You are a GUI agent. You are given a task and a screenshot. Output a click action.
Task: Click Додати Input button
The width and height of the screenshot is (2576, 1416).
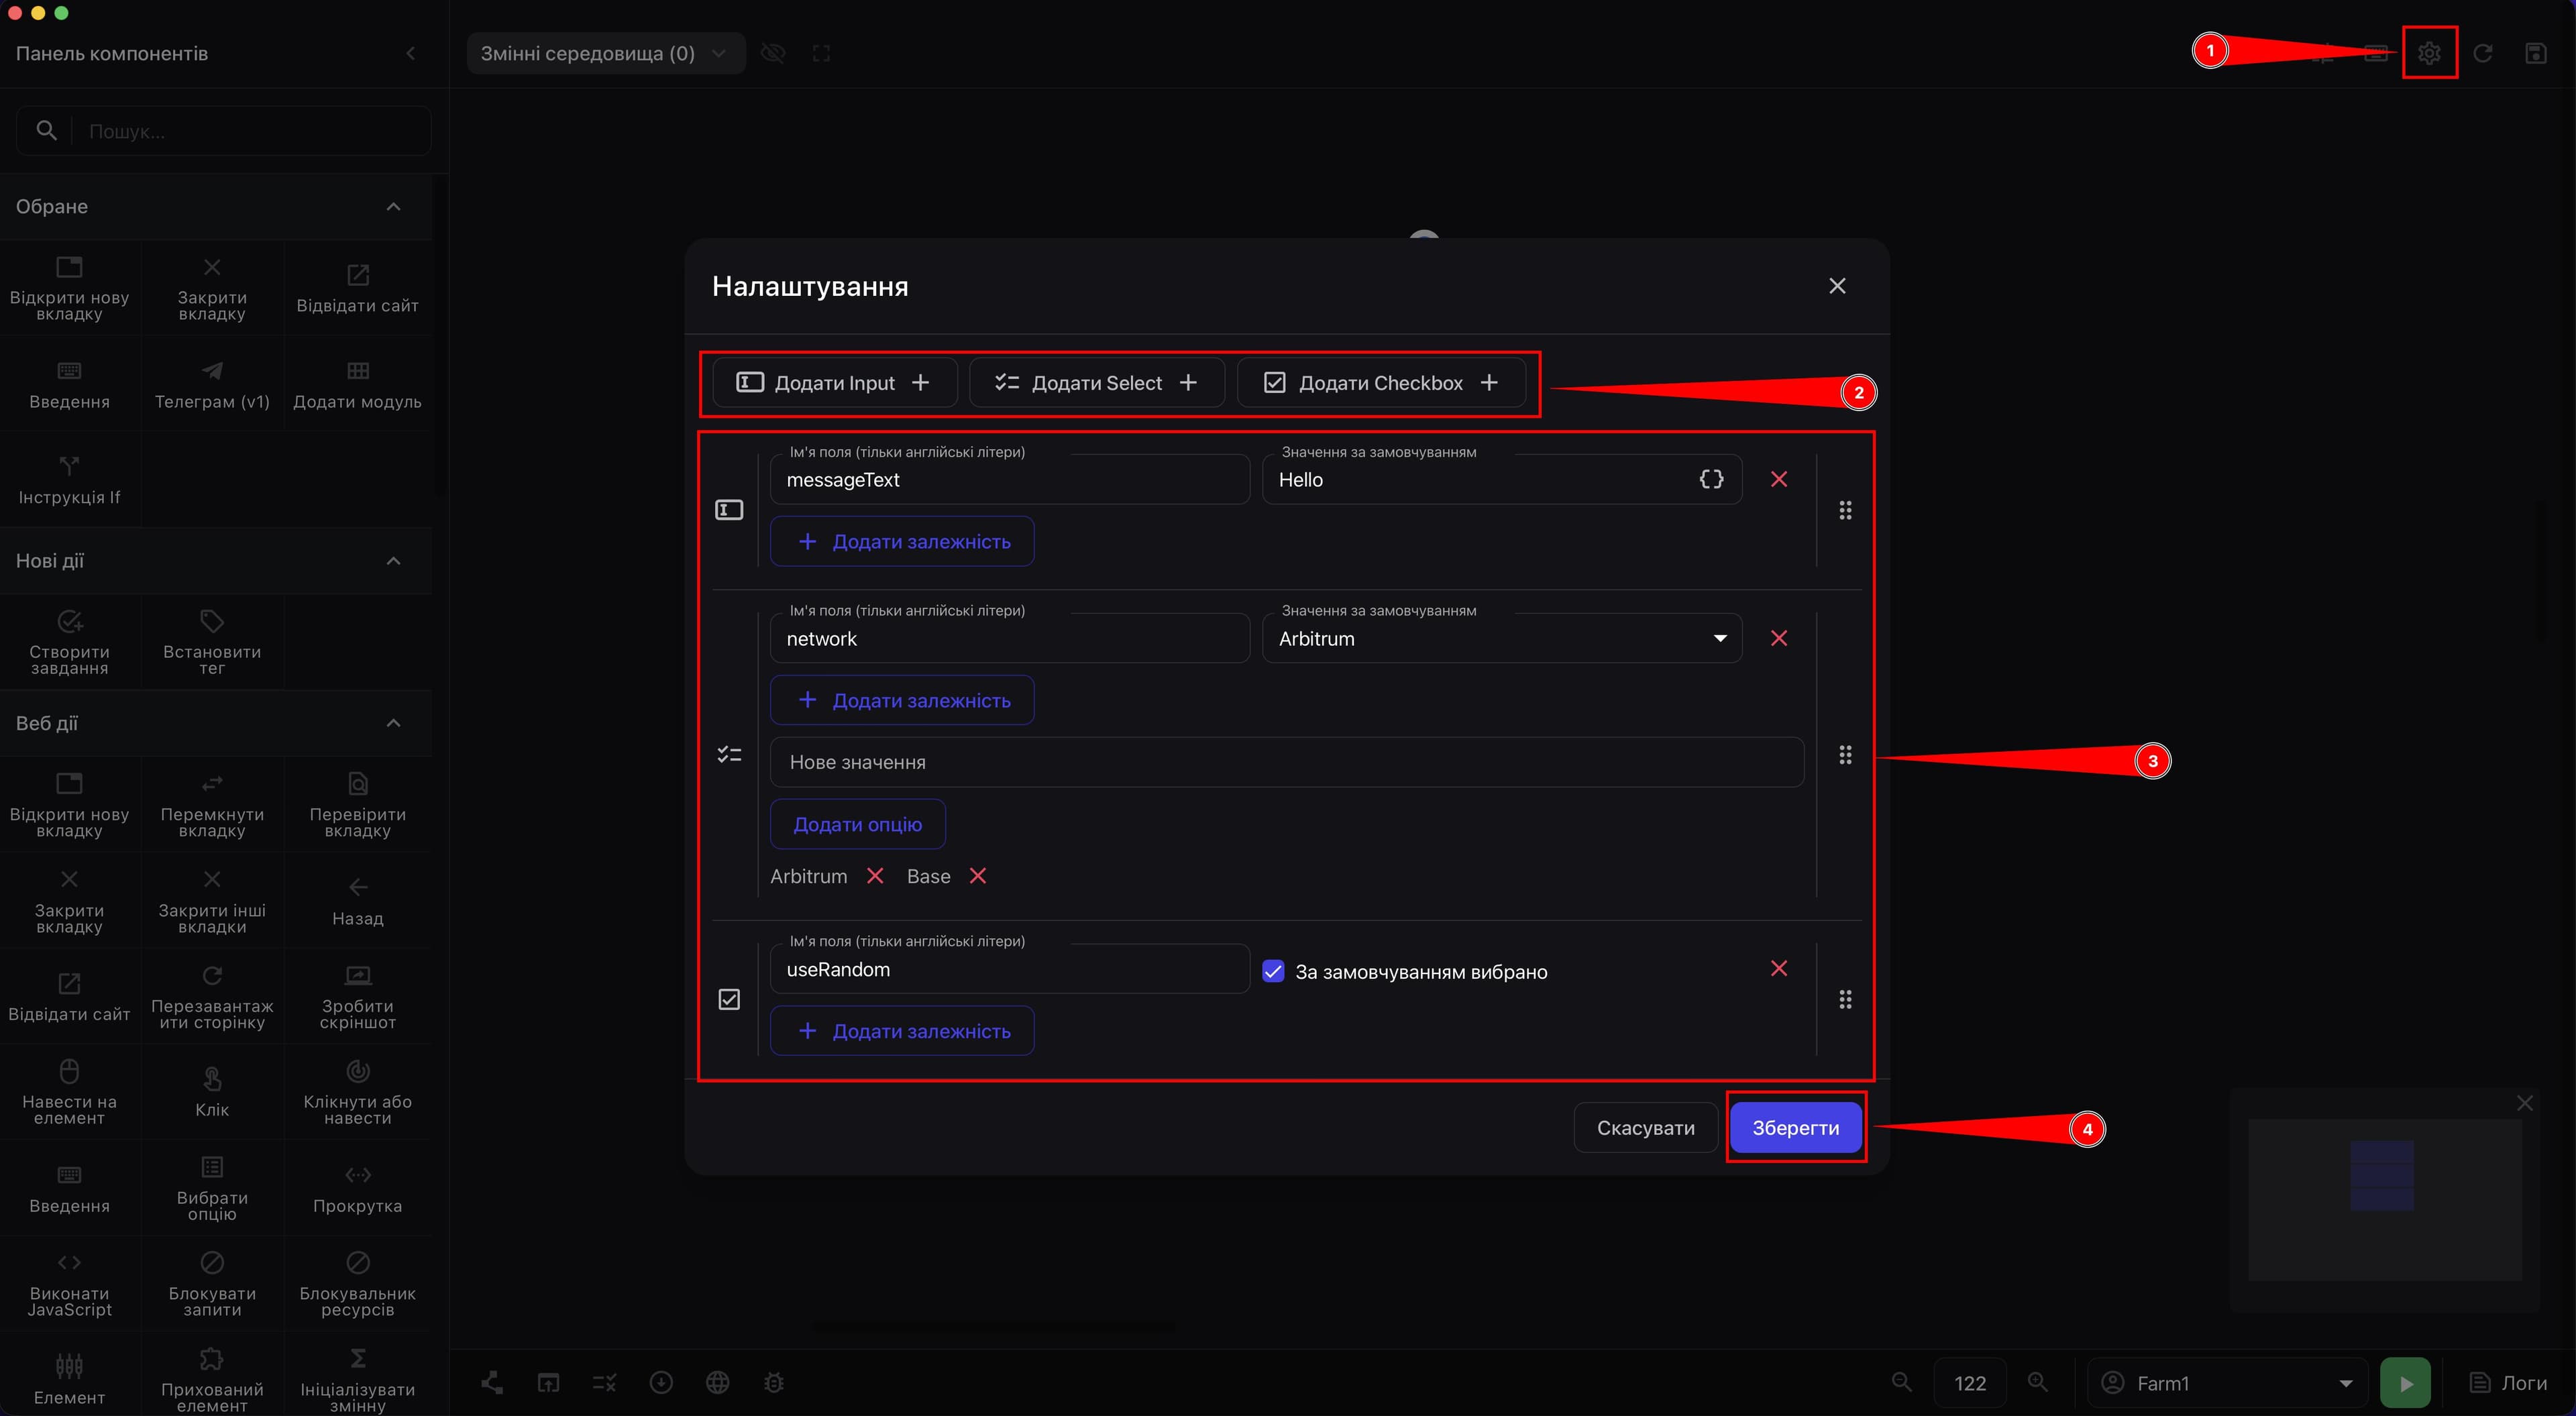834,383
